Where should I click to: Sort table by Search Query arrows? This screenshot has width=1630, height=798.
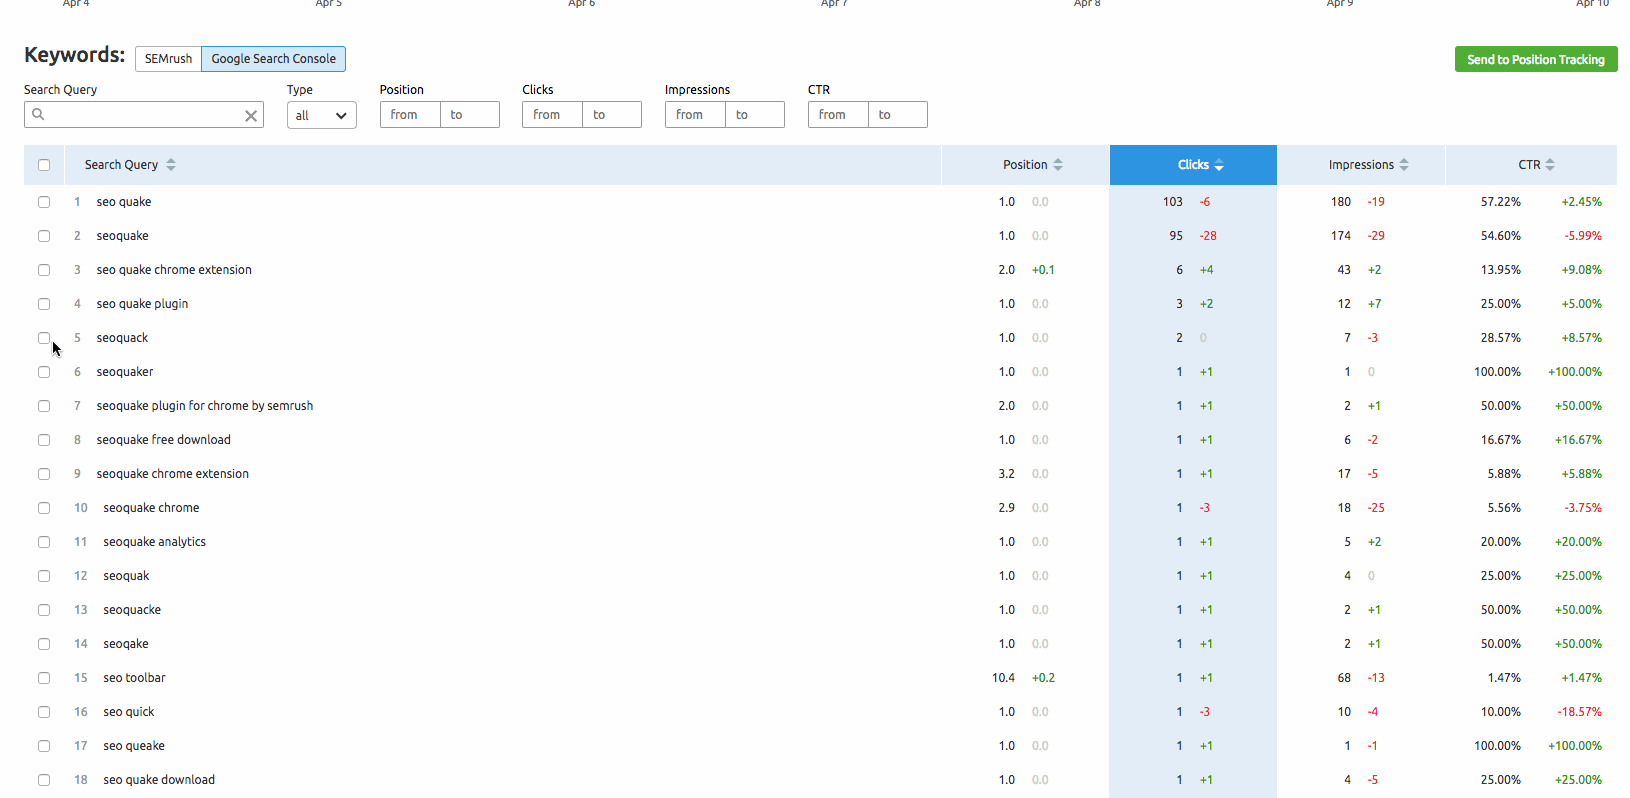(x=171, y=165)
